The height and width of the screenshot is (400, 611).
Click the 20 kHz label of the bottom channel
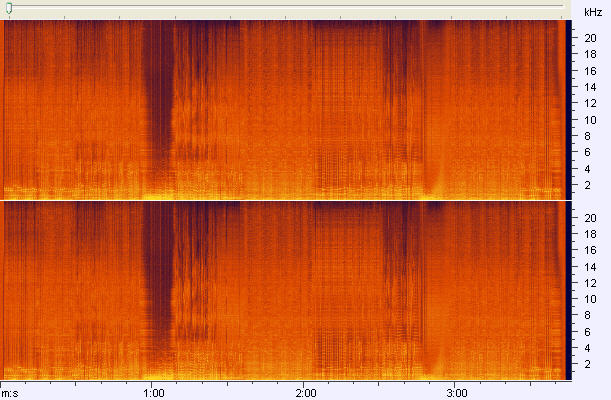pyautogui.click(x=590, y=217)
